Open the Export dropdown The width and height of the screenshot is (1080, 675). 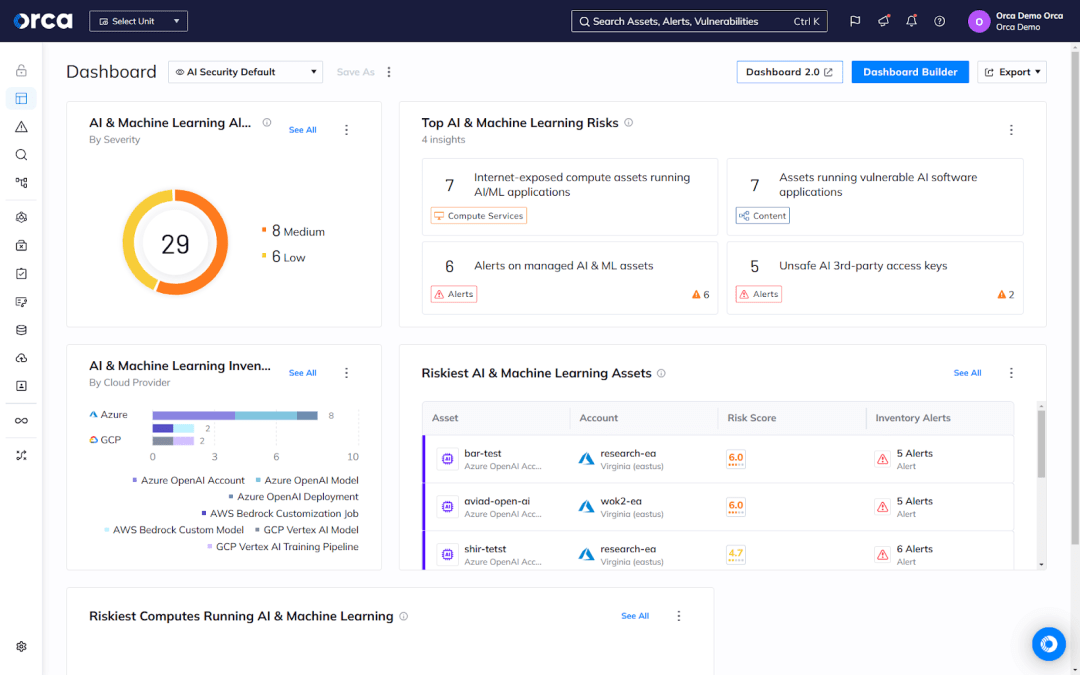(1012, 72)
